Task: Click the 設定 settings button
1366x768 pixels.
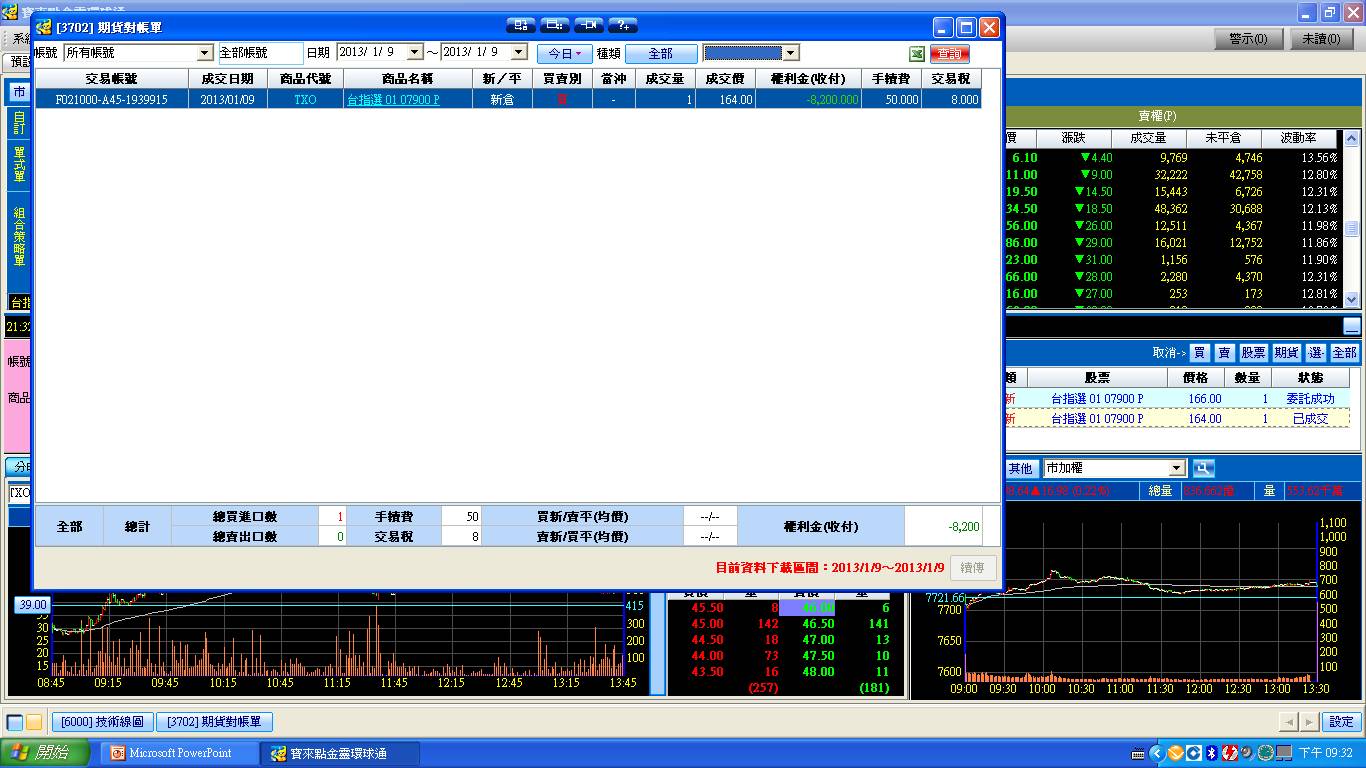Action: pos(1342,722)
